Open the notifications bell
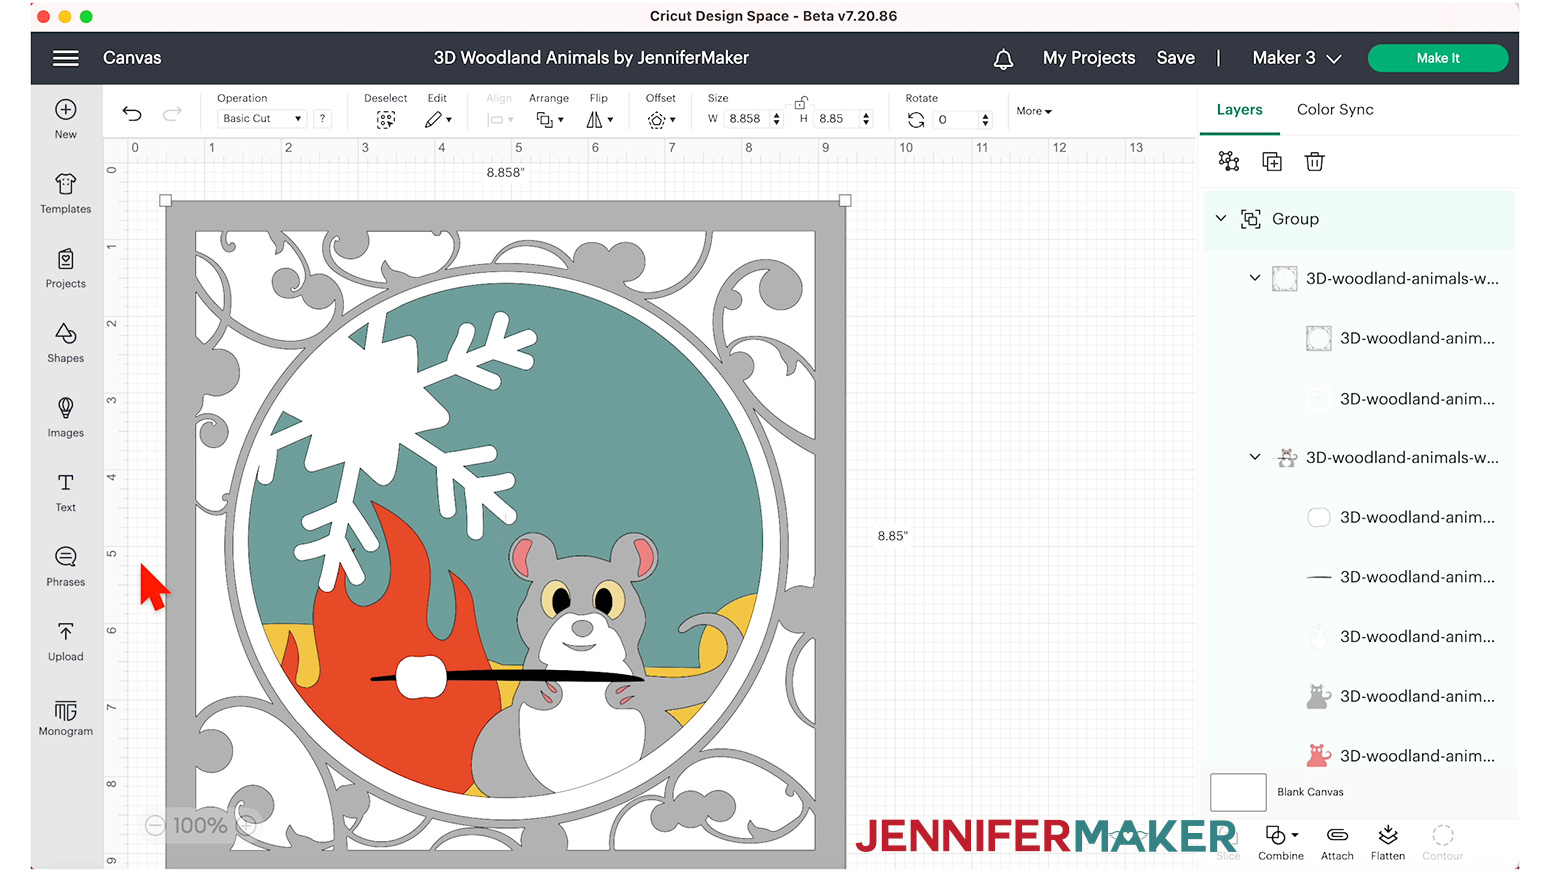The height and width of the screenshot is (872, 1550). click(1003, 59)
